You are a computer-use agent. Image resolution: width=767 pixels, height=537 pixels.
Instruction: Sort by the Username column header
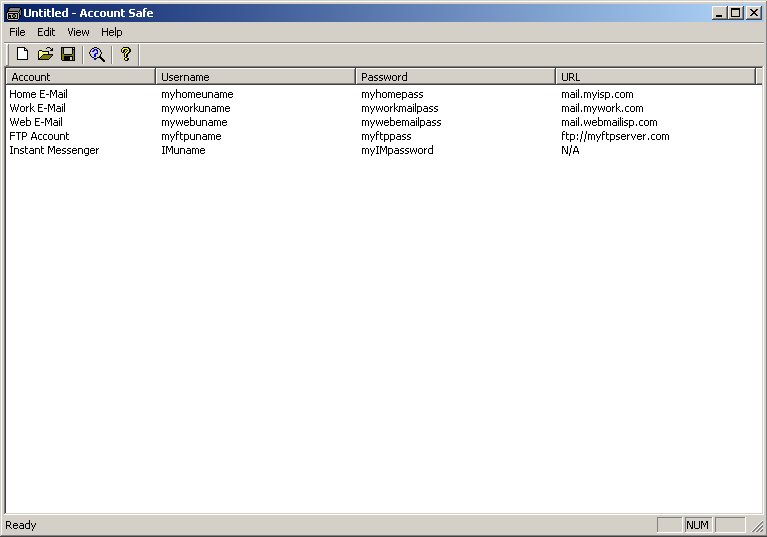pyautogui.click(x=256, y=77)
